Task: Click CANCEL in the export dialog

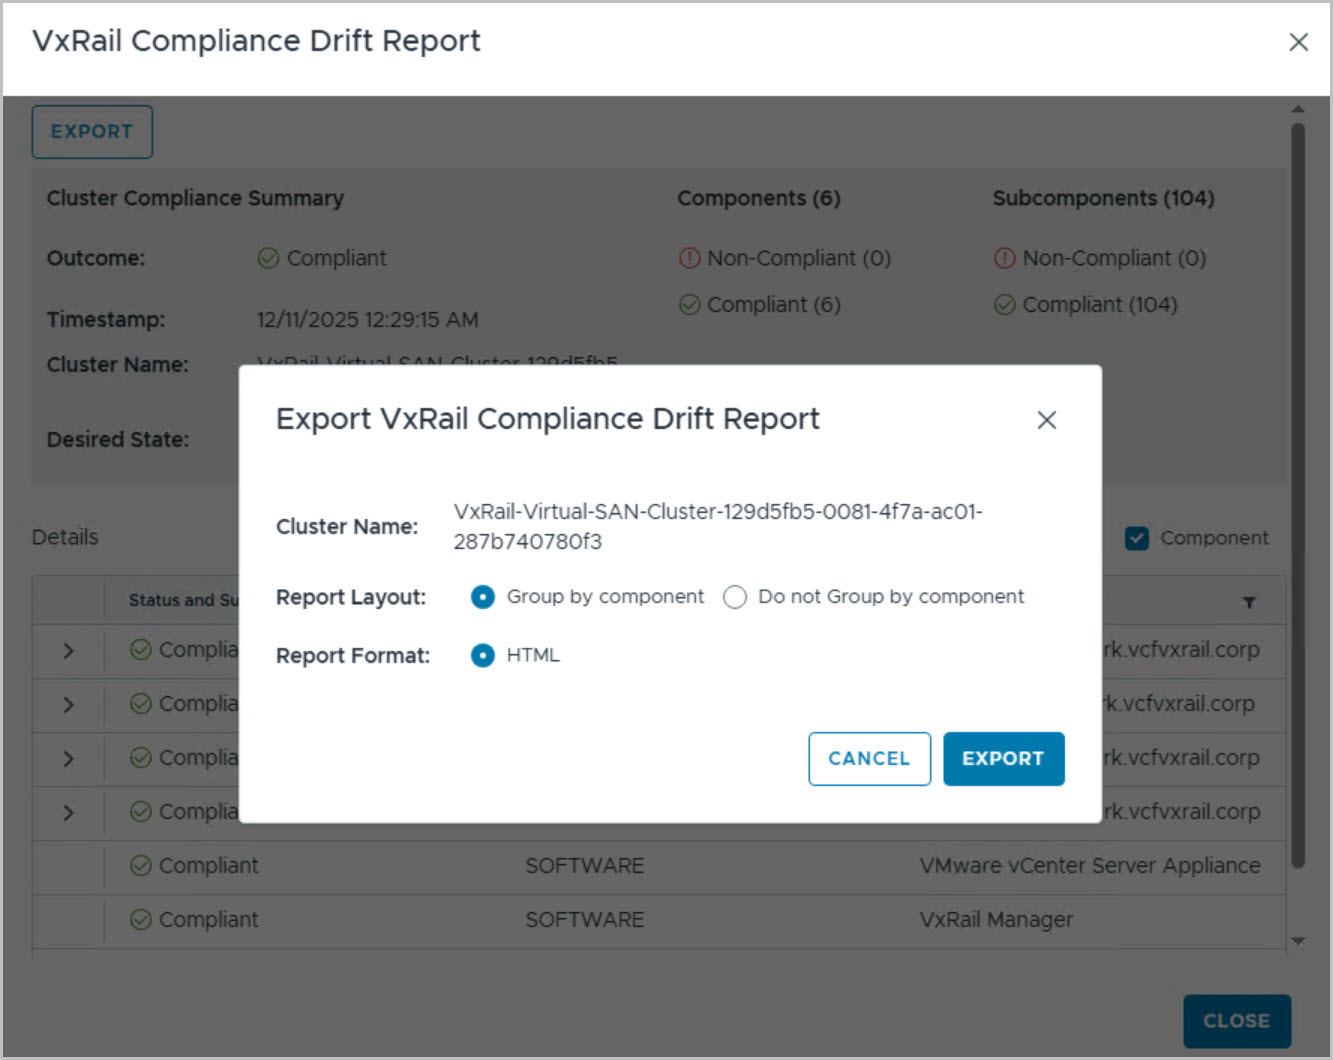Action: [869, 759]
